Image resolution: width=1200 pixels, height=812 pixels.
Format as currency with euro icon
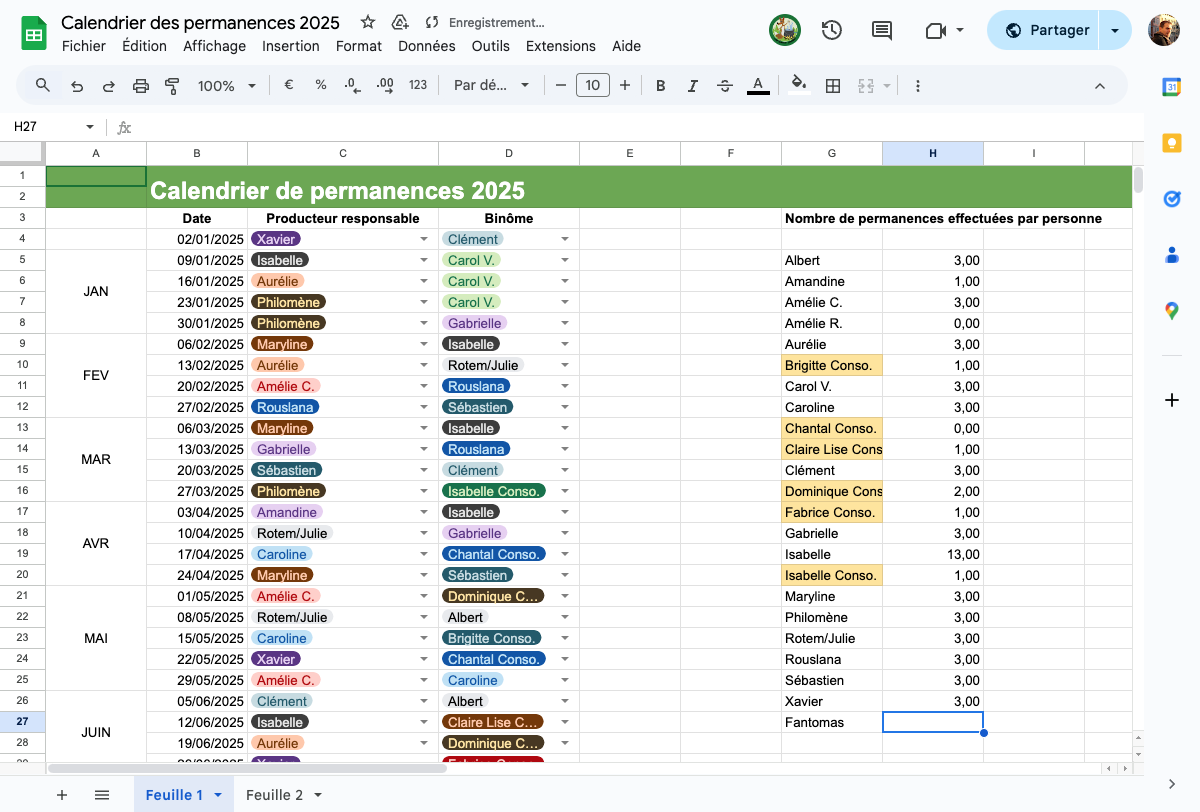[x=289, y=85]
